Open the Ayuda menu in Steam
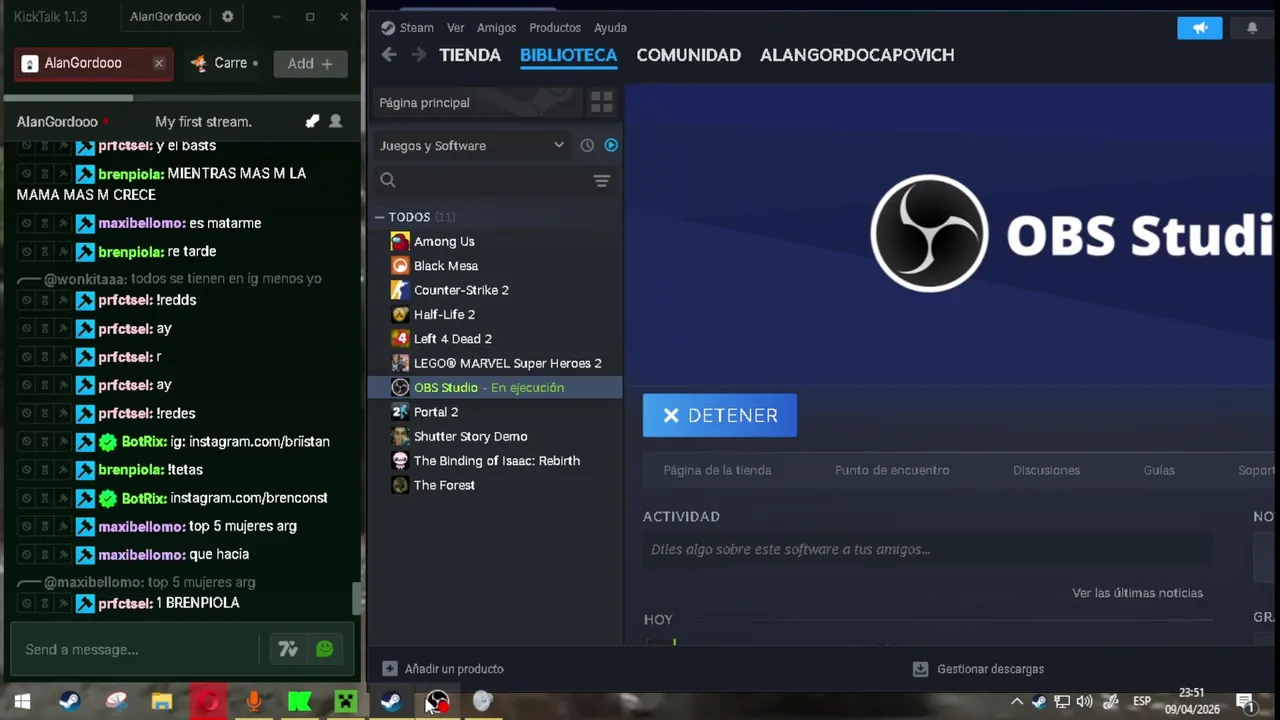The width and height of the screenshot is (1280, 720). (610, 28)
